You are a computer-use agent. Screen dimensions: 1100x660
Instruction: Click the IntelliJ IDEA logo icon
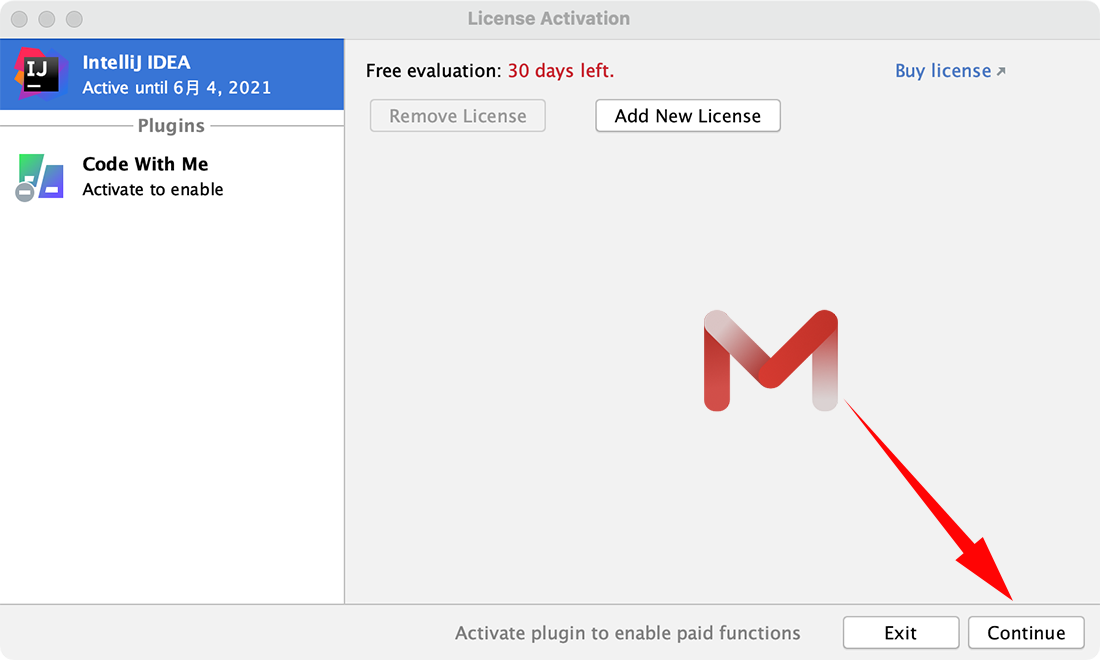[40, 74]
